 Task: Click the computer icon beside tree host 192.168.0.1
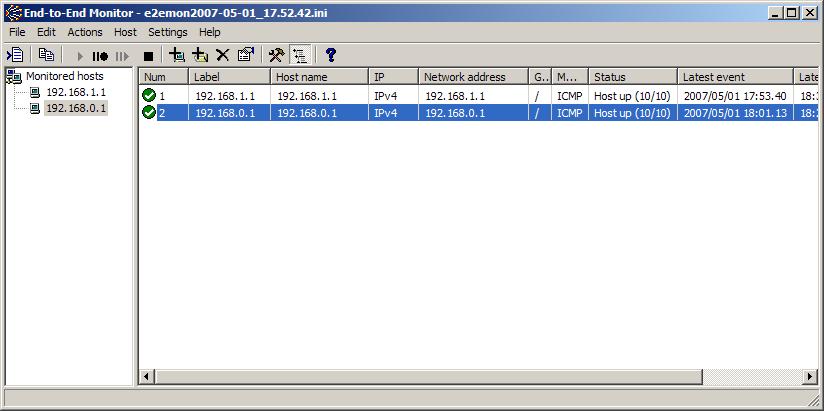[x=35, y=109]
